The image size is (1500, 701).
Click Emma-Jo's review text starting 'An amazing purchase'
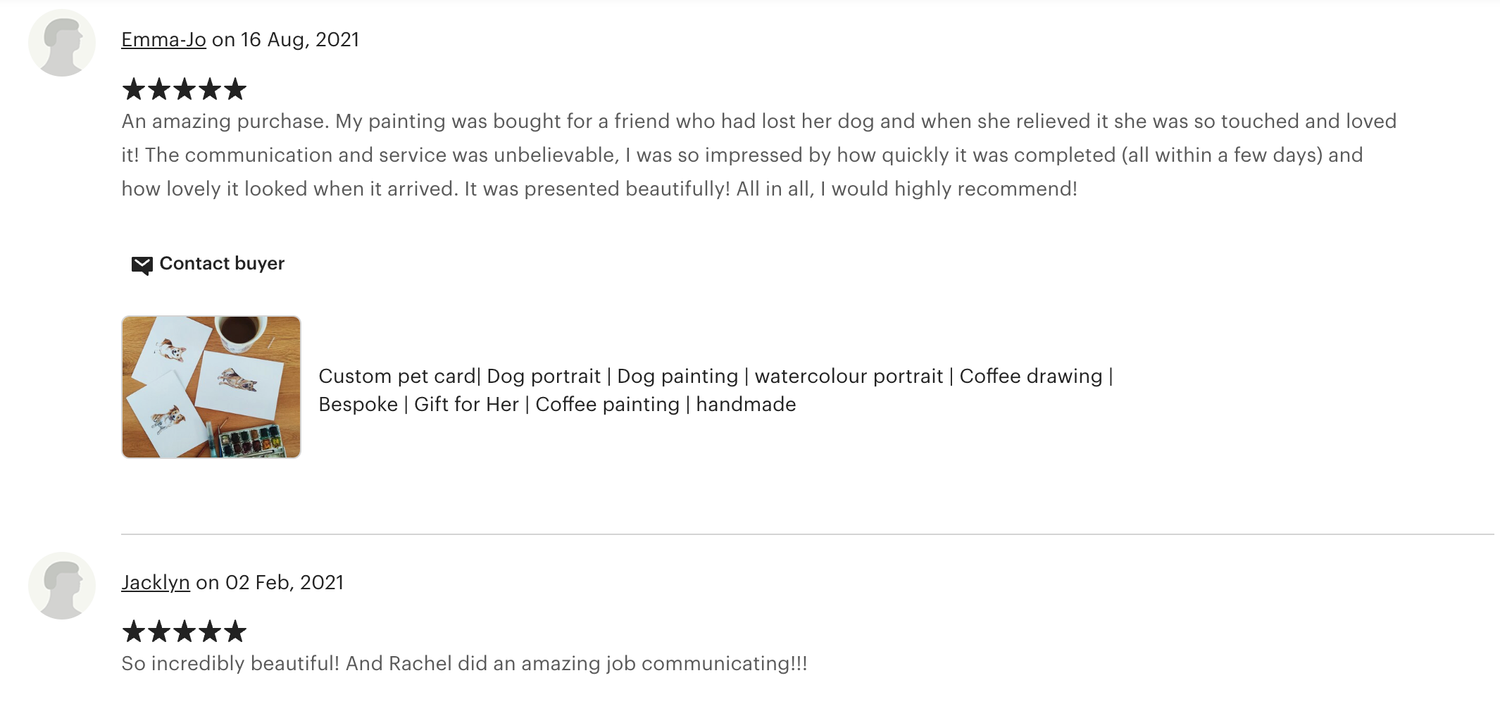759,155
